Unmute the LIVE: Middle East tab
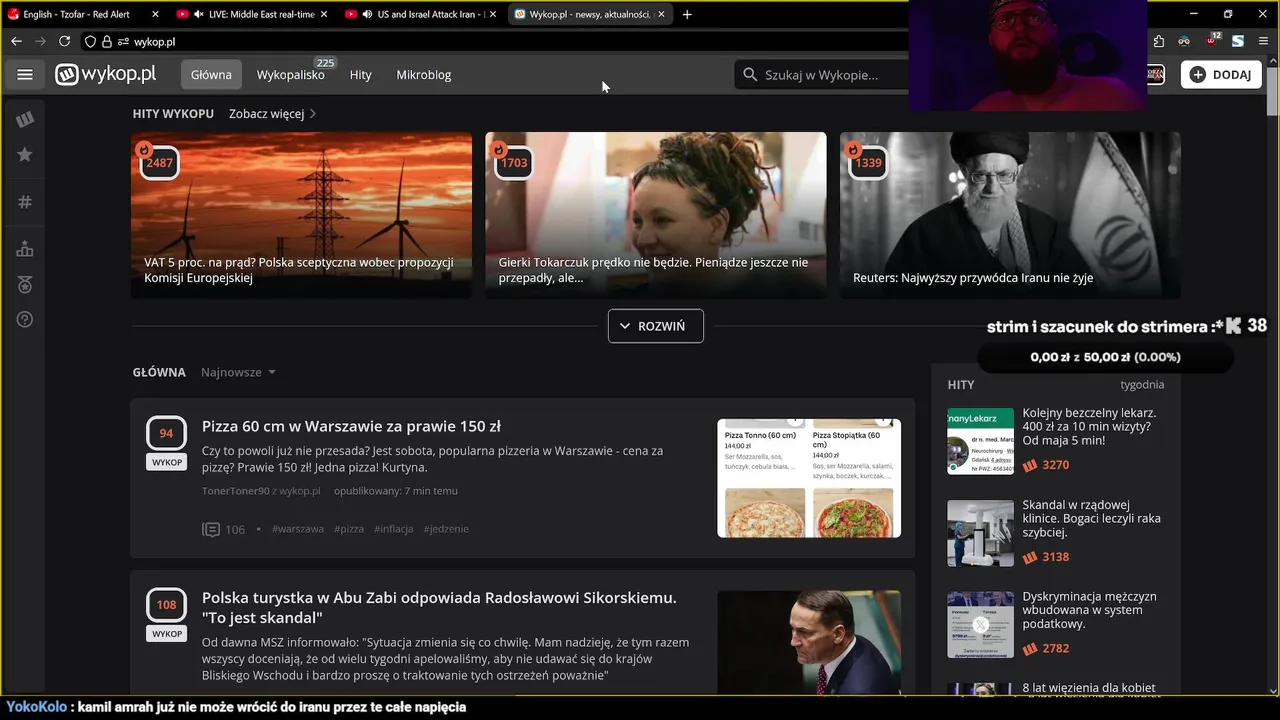The image size is (1280, 720). [198, 14]
